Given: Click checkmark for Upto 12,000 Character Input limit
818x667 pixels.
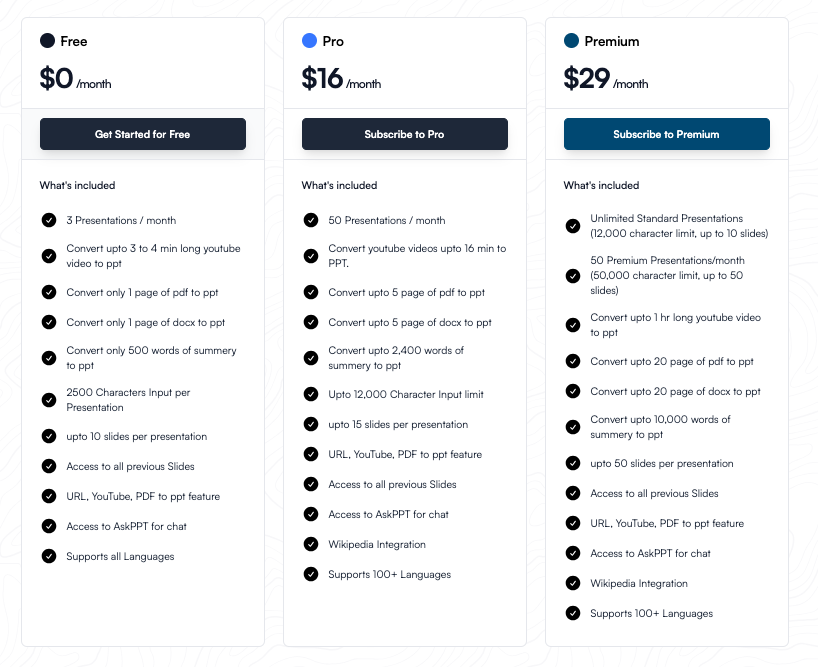Looking at the screenshot, I should [311, 394].
